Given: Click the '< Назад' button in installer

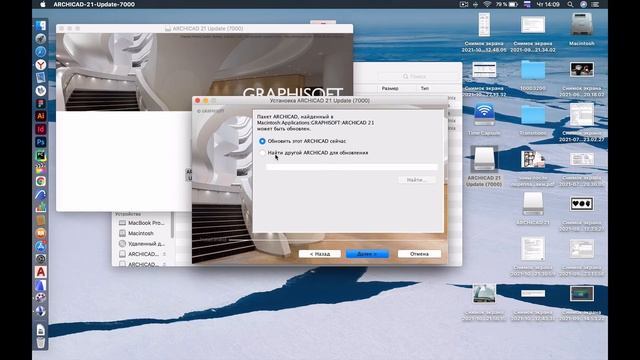Looking at the screenshot, I should coord(320,254).
